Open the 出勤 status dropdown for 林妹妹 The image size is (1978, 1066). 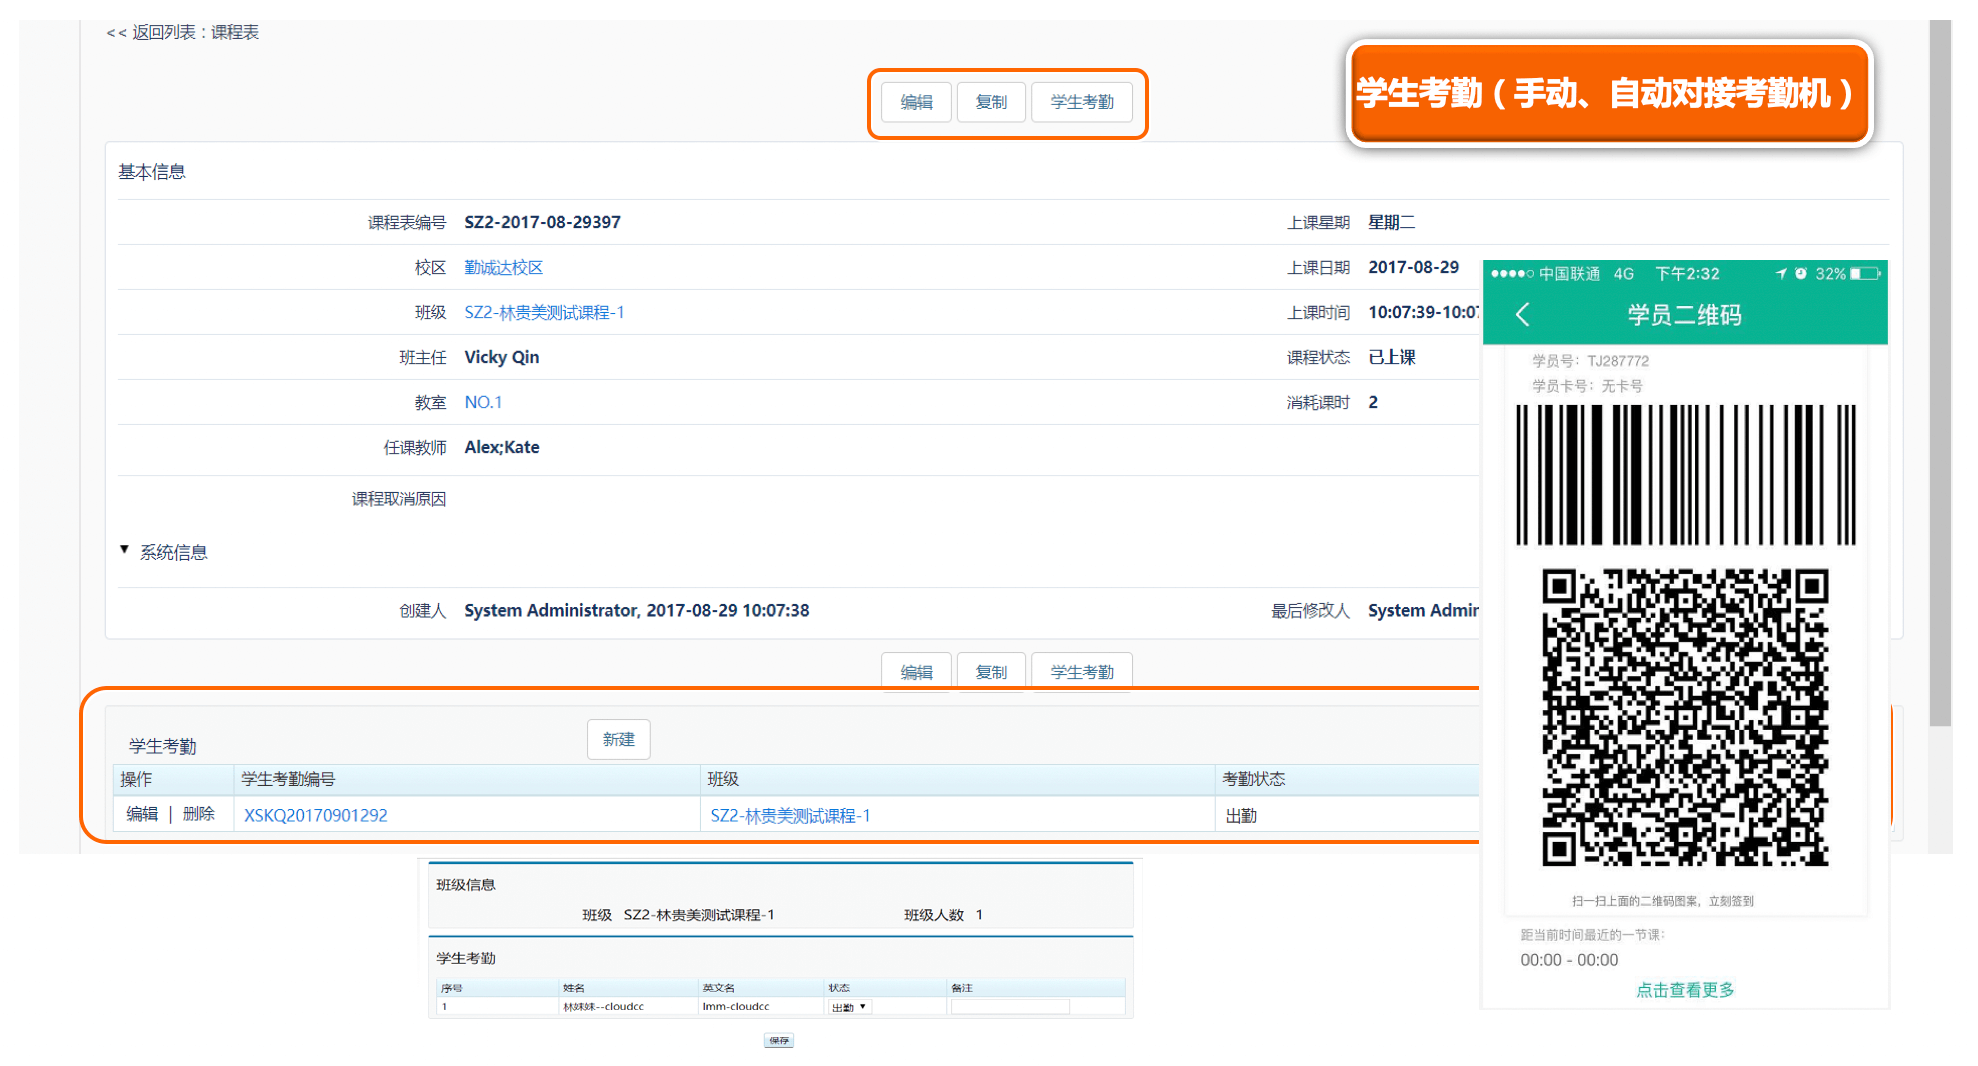pyautogui.click(x=849, y=1007)
